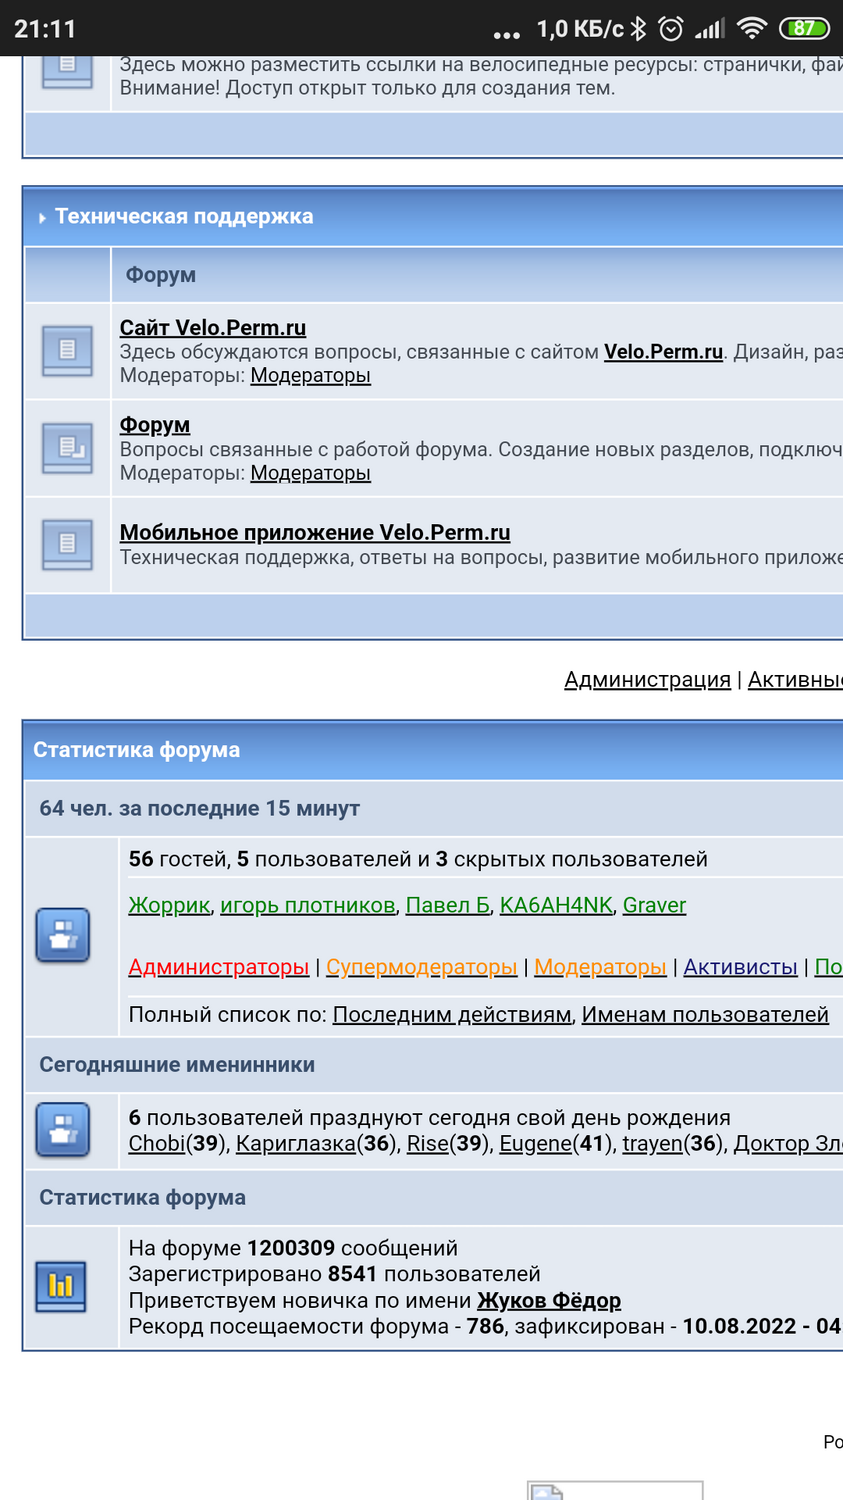
Task: View full list by Именам пользователей
Action: (x=705, y=1015)
